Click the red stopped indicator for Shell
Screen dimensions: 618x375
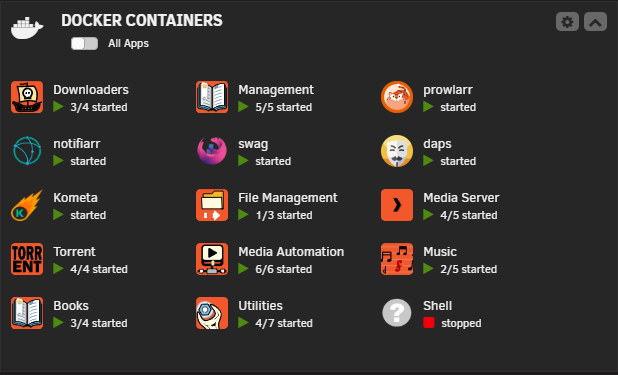[429, 323]
